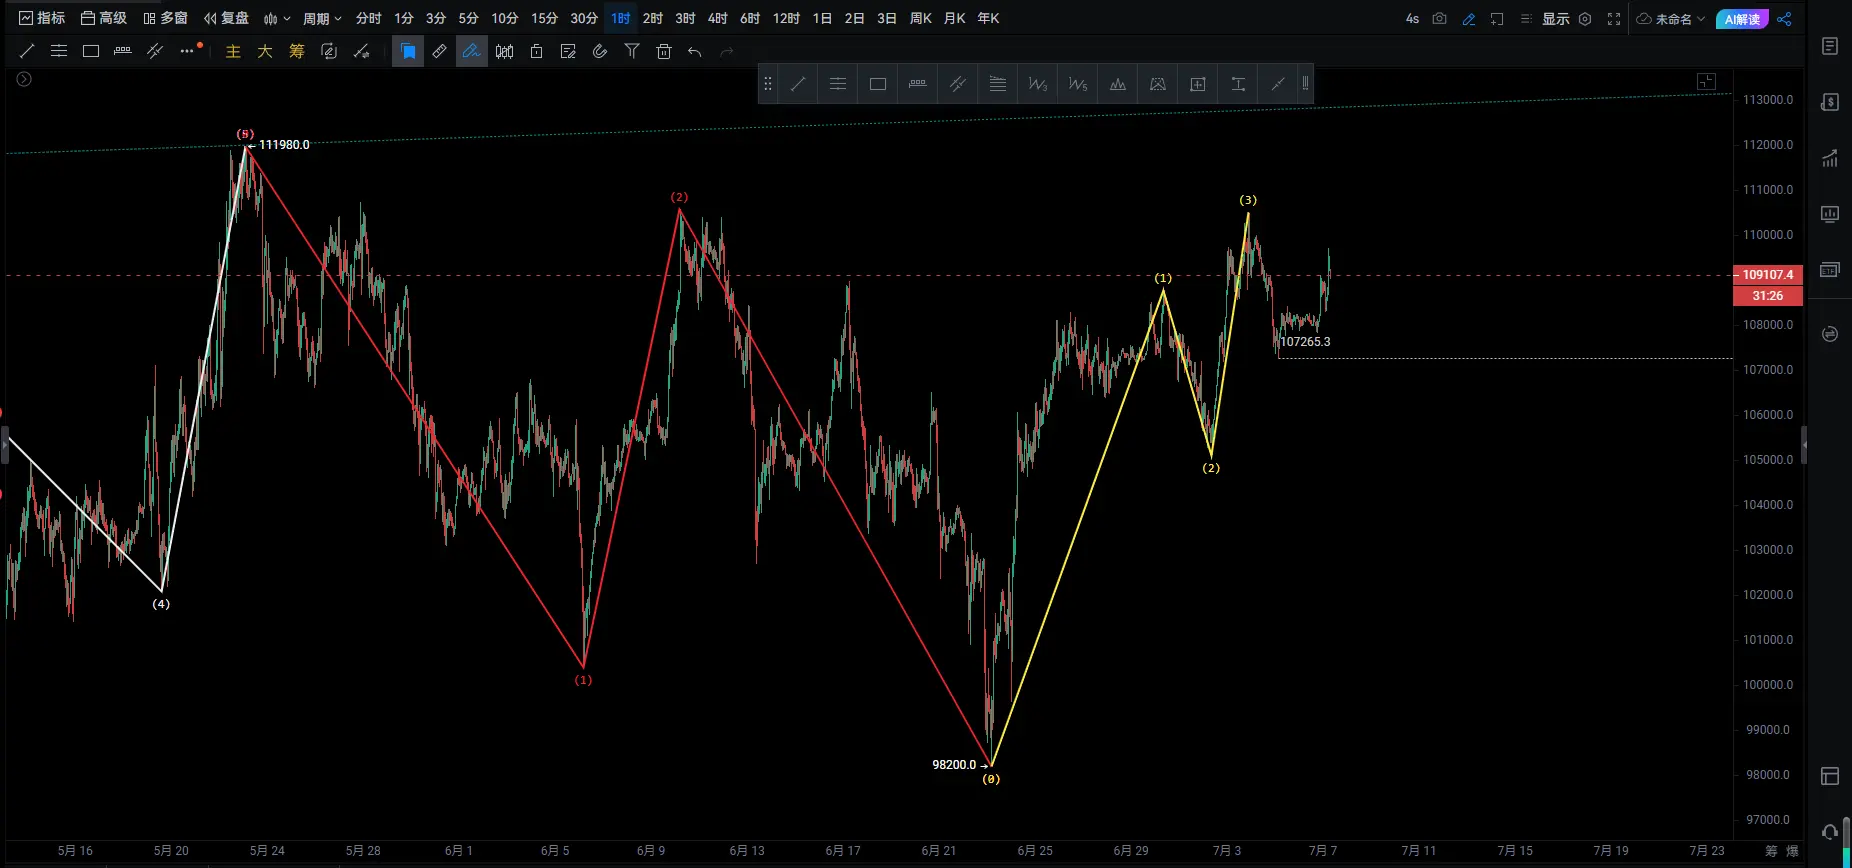Click the 主 indicator button
The image size is (1852, 868).
click(x=233, y=51)
